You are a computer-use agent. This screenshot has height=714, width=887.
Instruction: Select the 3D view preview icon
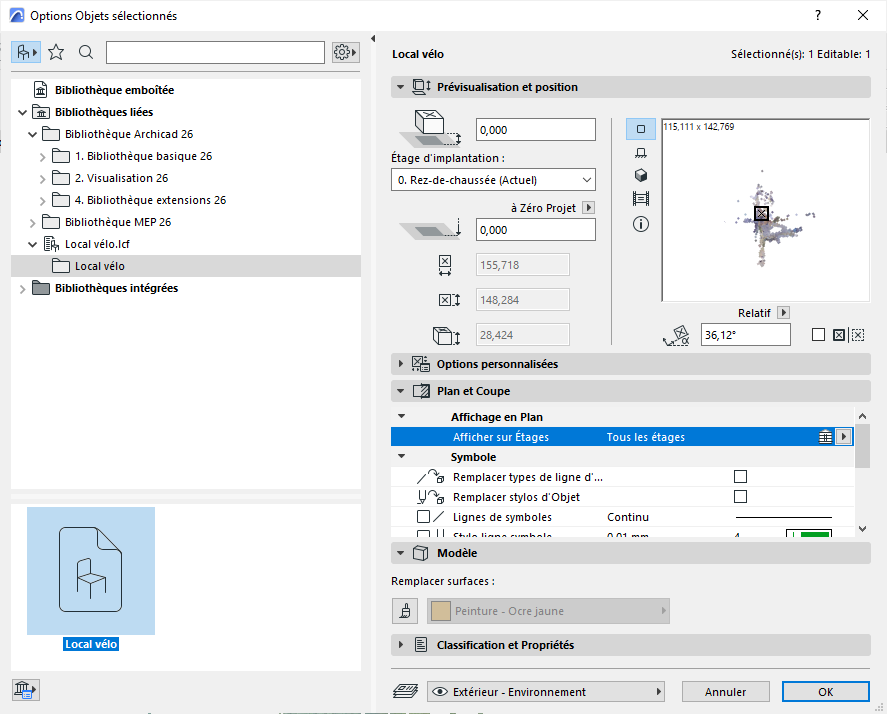[641, 175]
